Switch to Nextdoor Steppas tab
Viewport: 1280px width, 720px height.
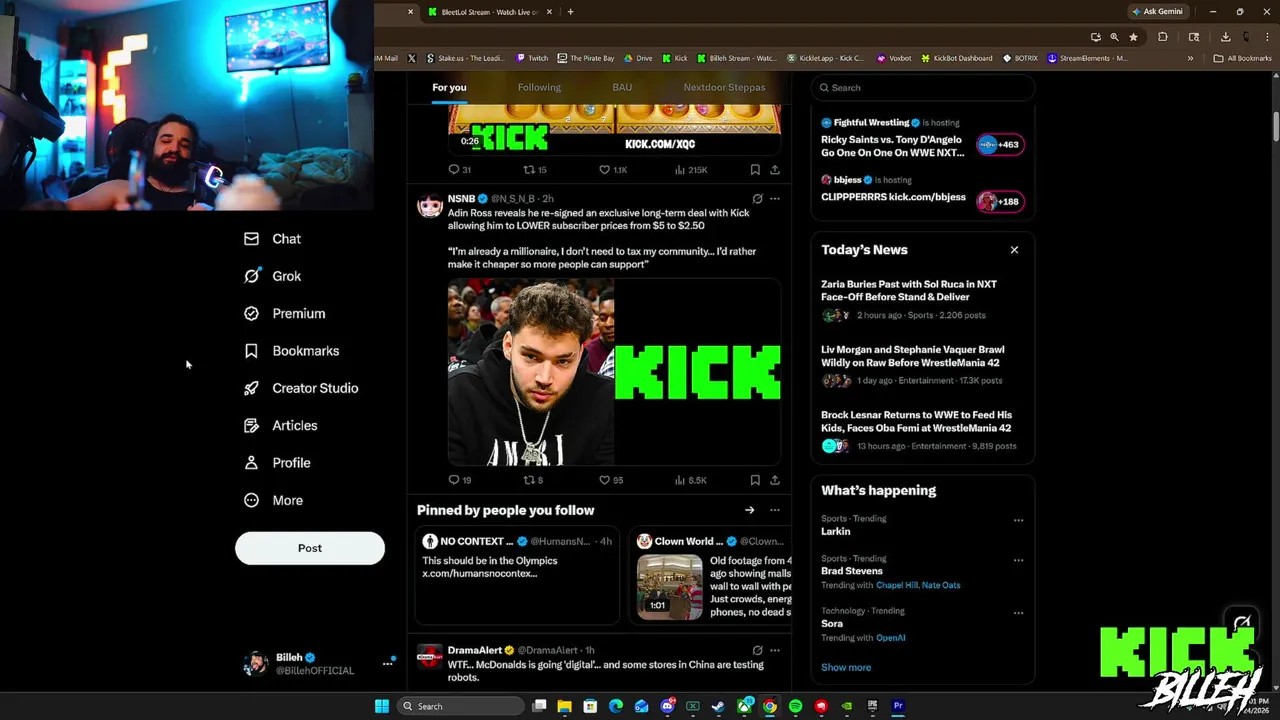724,87
